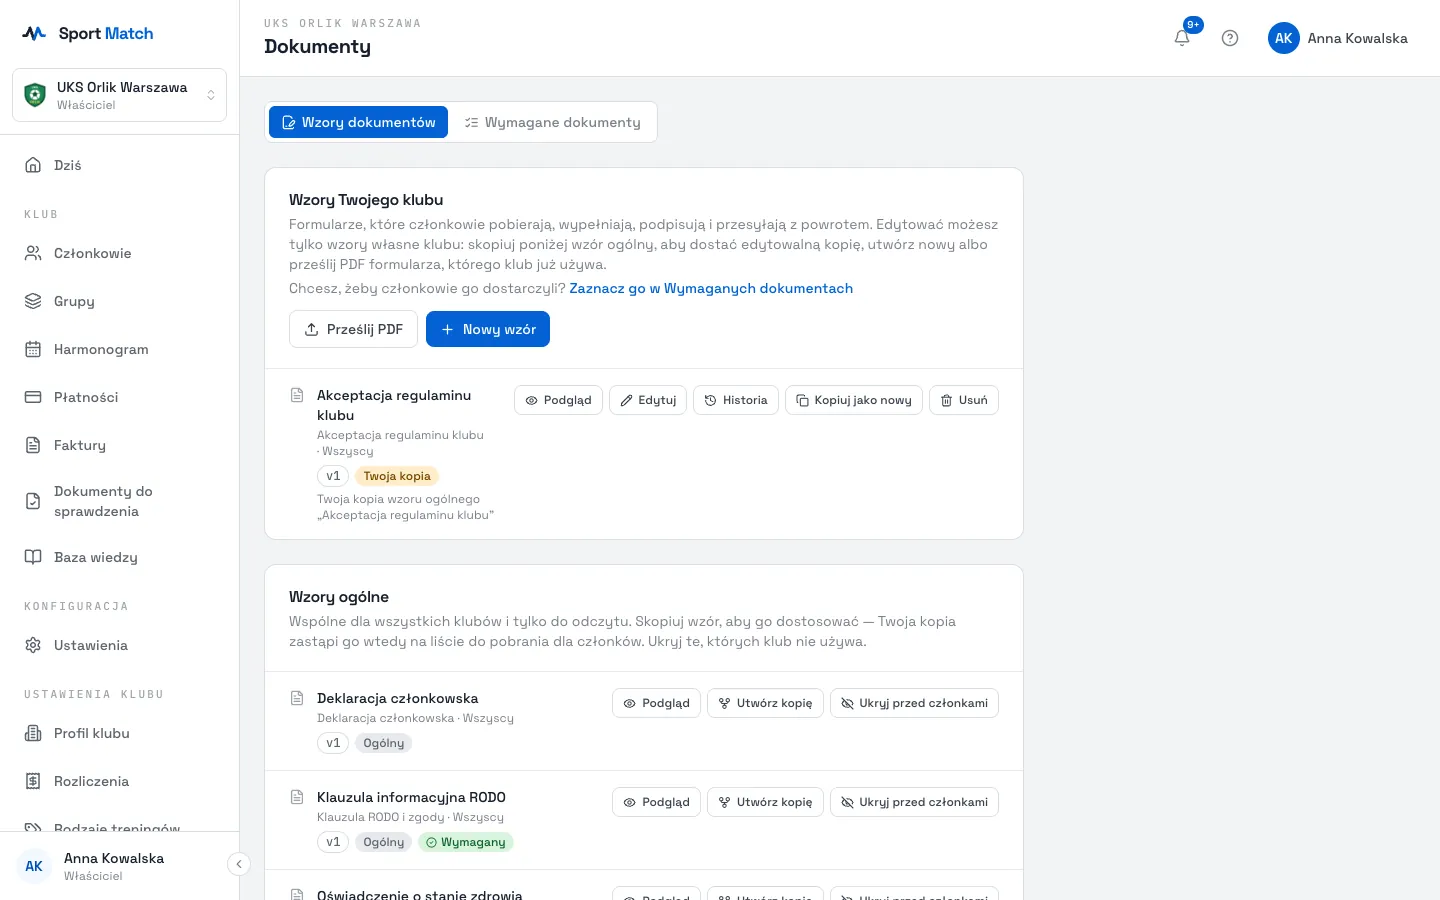Click the Nowy wzór button
The height and width of the screenshot is (900, 1440).
click(488, 329)
